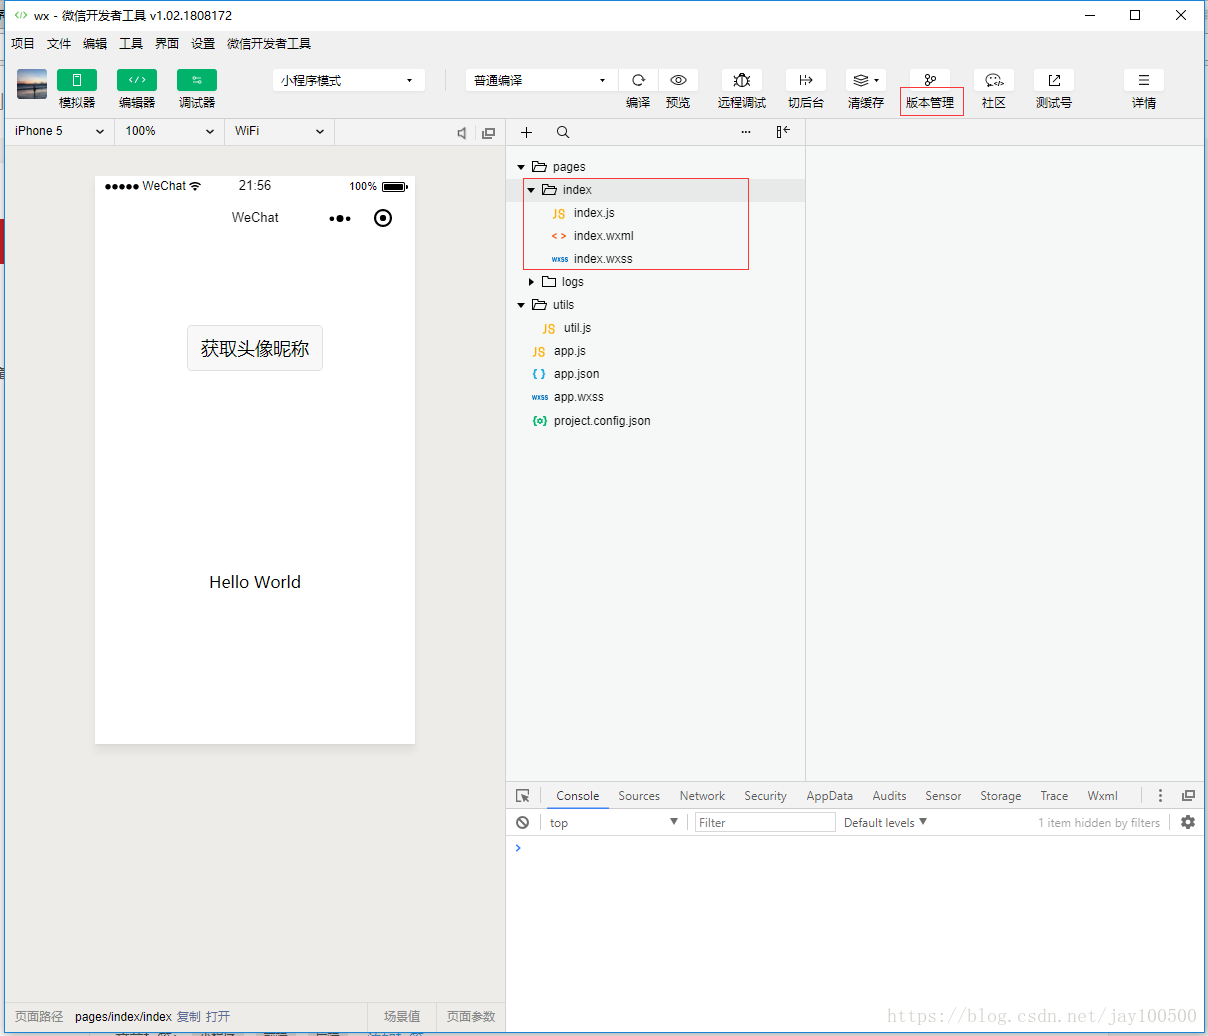
Task: Mute the simulator sound icon
Action: [462, 133]
